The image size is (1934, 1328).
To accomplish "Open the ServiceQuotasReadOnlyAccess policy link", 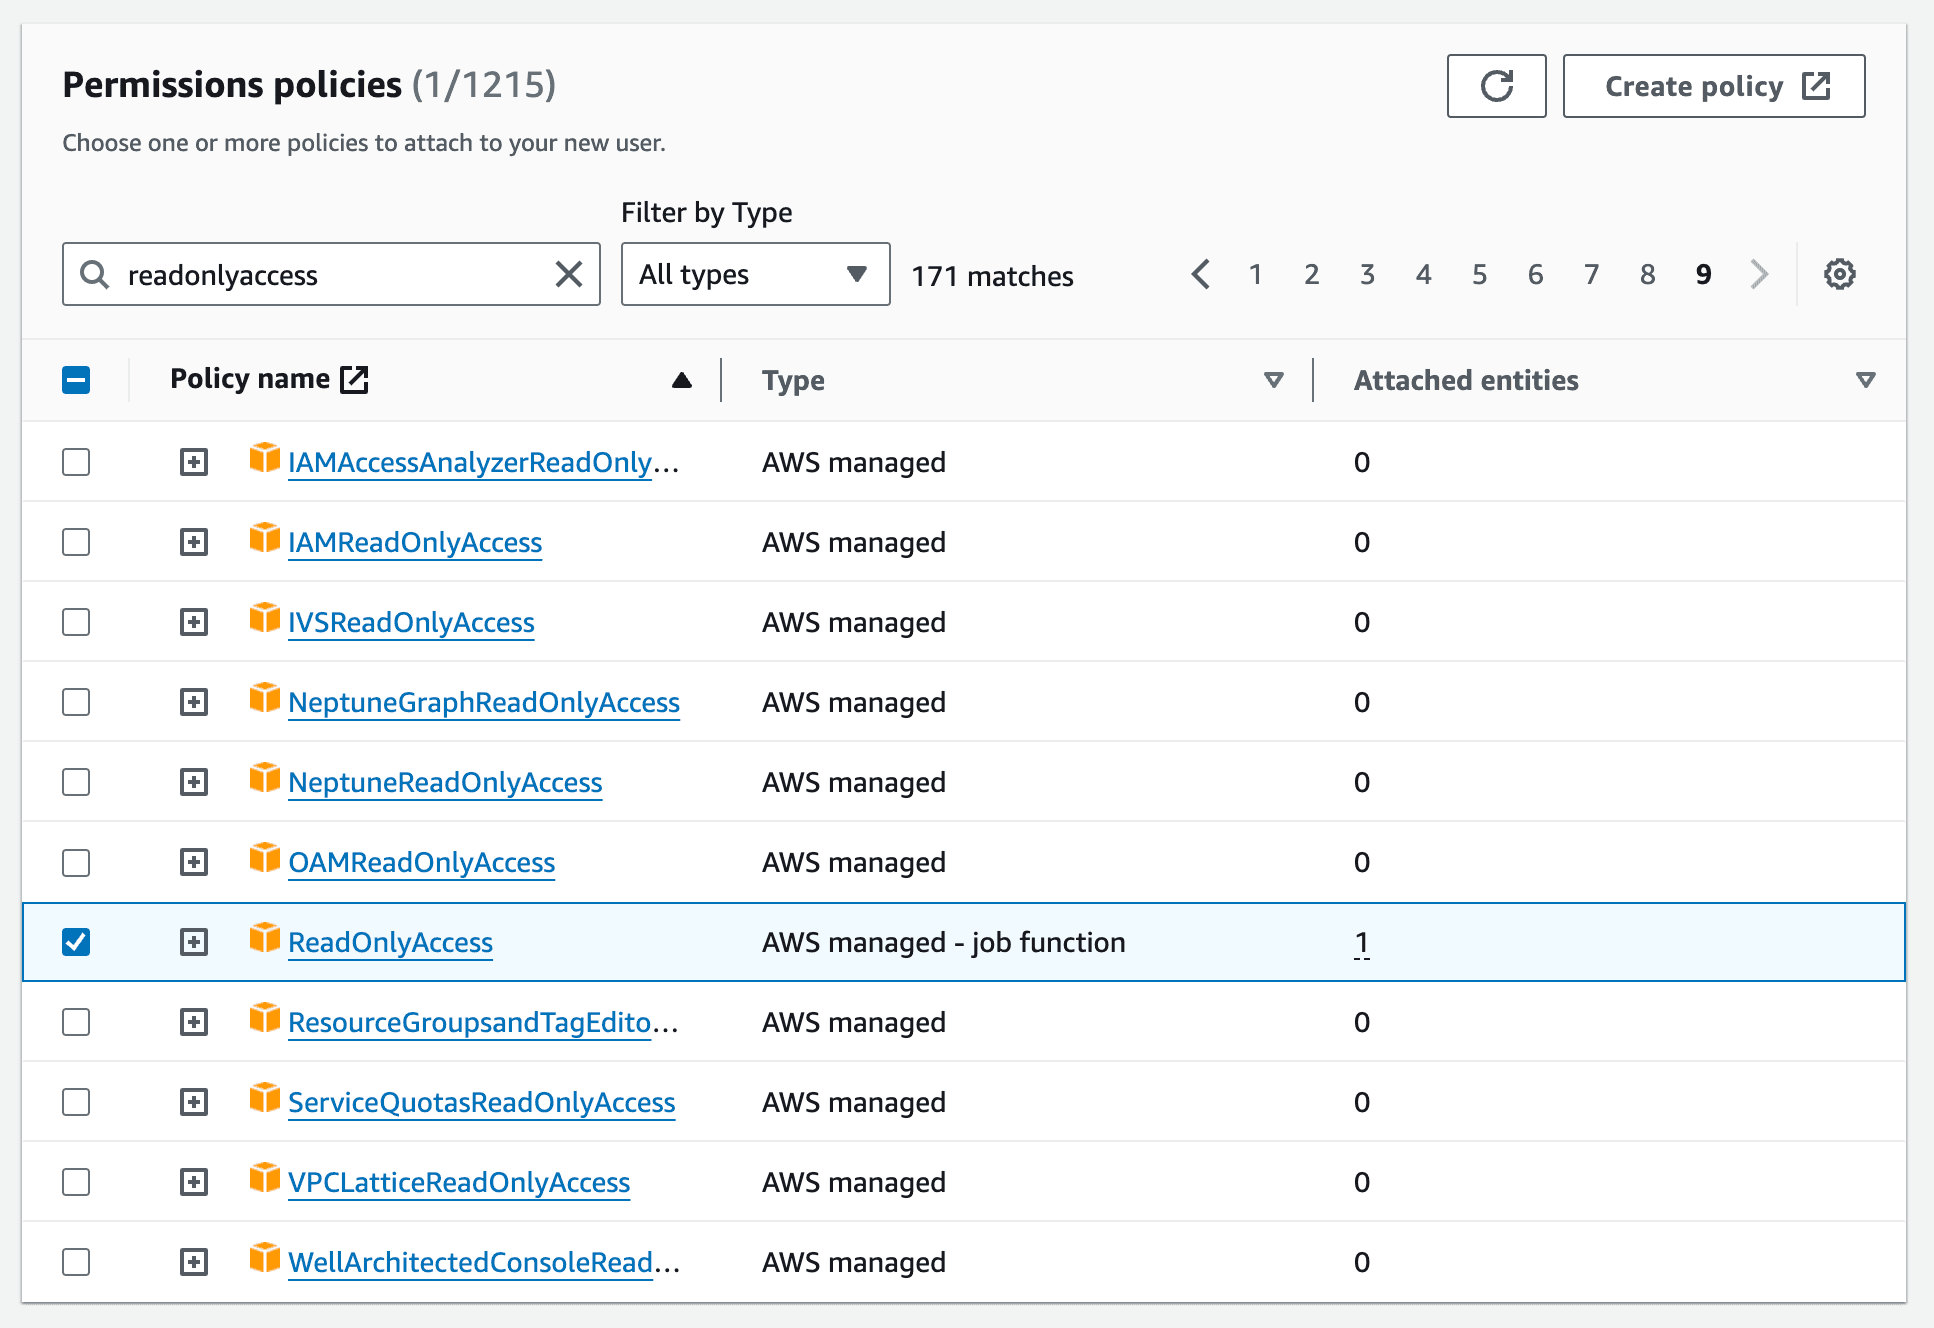I will (481, 1102).
